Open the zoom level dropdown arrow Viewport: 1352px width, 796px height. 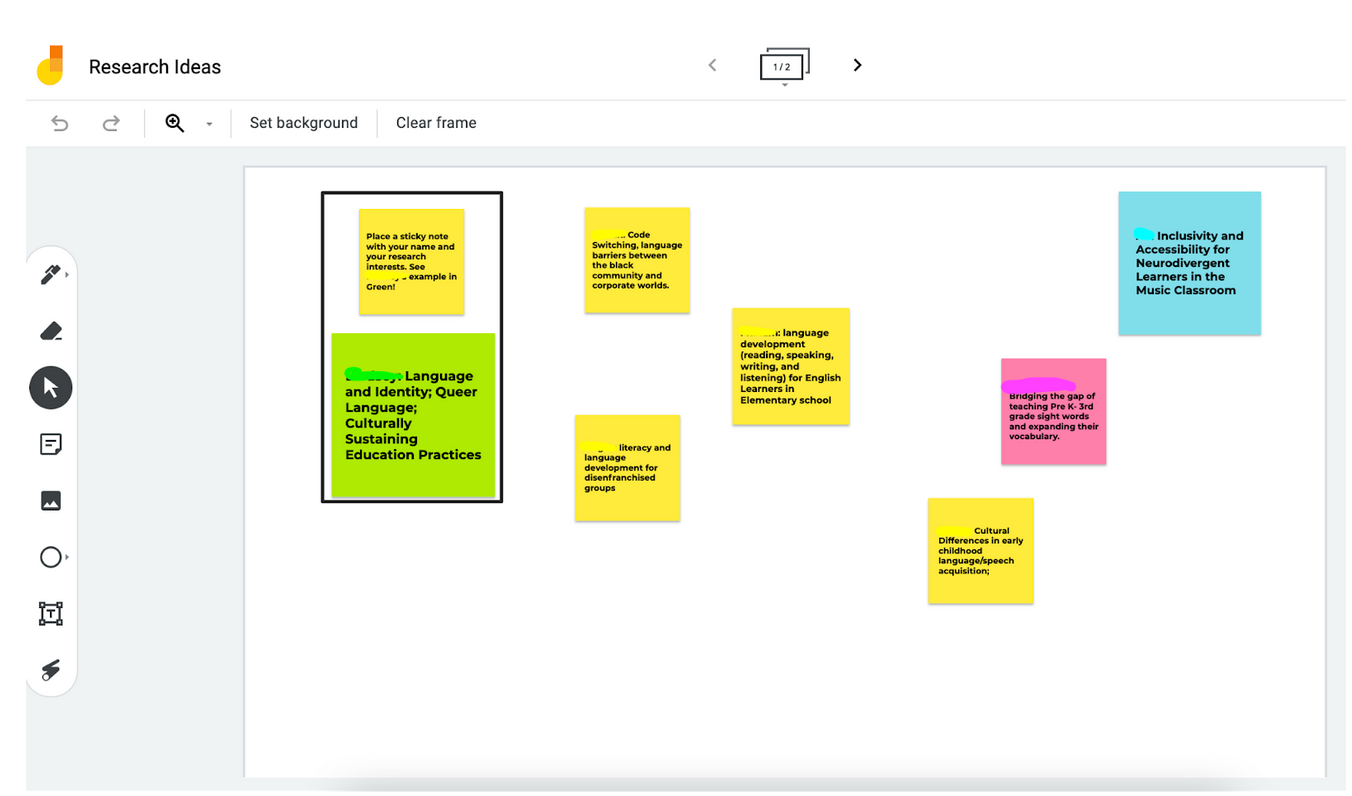pyautogui.click(x=209, y=124)
